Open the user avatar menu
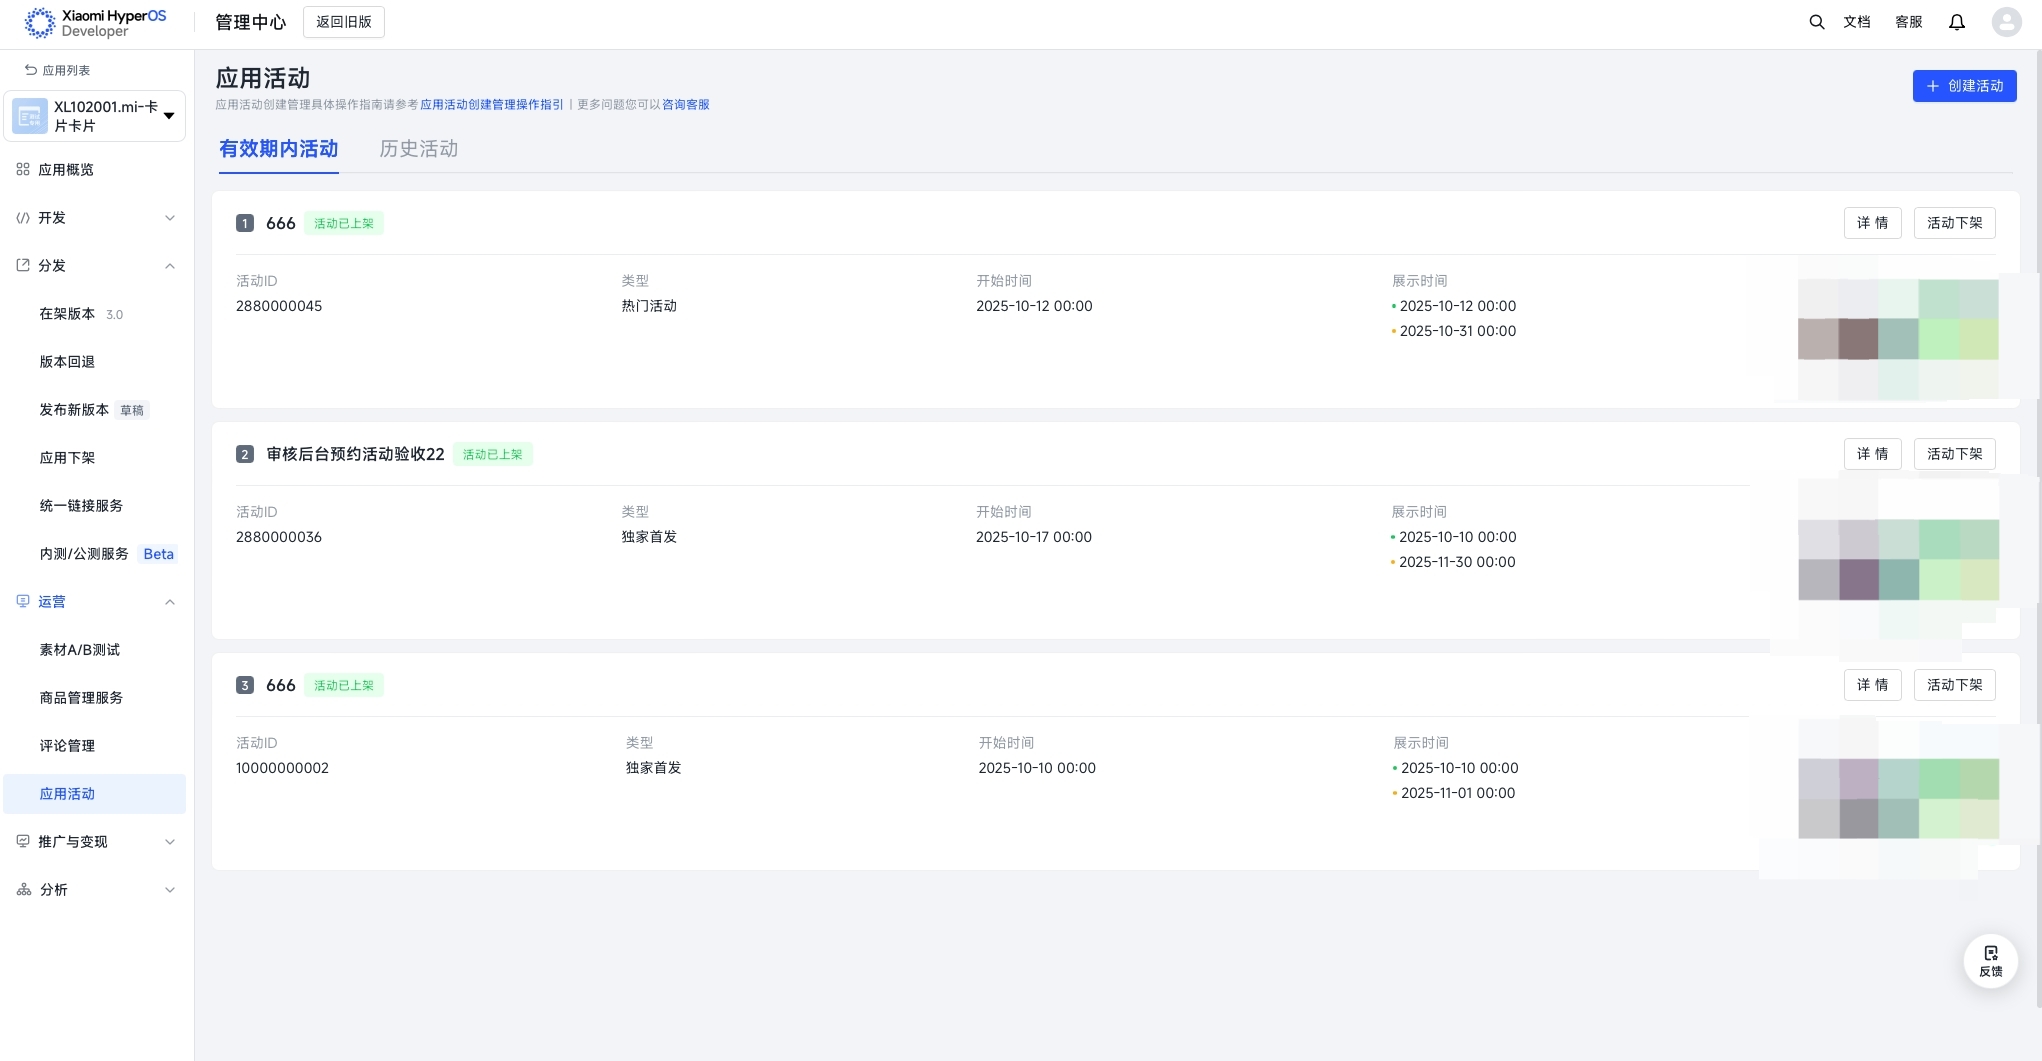This screenshot has width=2042, height=1061. pos(2006,22)
